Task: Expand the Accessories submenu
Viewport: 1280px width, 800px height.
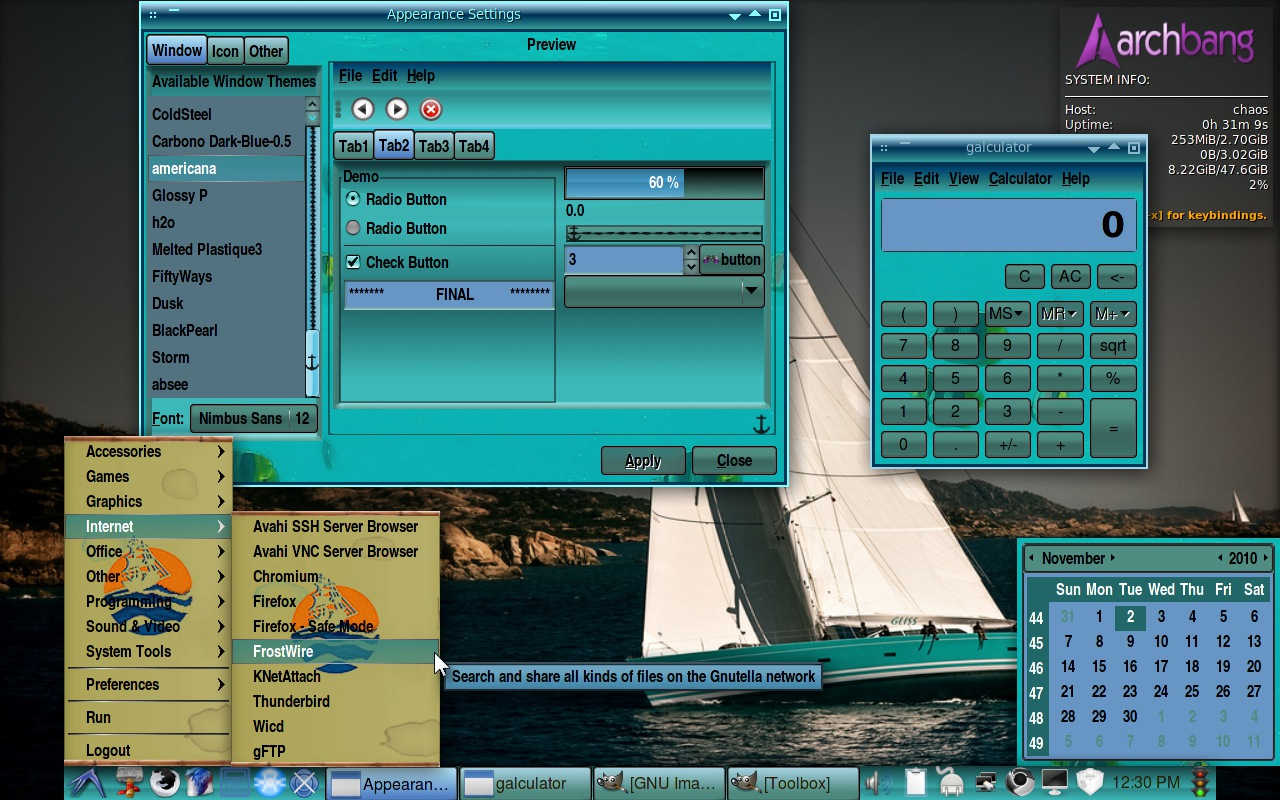Action: click(x=149, y=451)
